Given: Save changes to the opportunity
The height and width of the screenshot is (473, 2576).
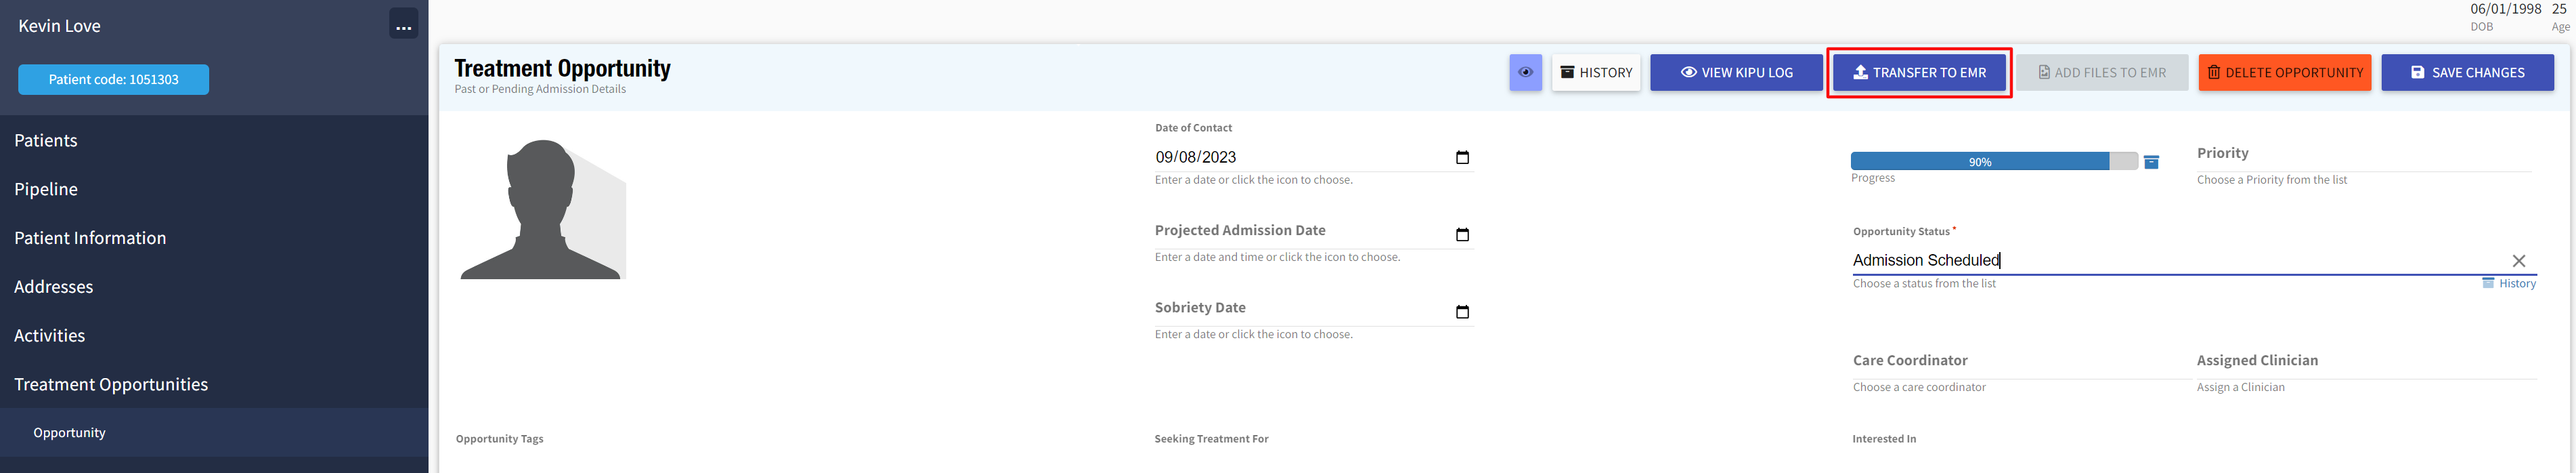Looking at the screenshot, I should 2467,72.
